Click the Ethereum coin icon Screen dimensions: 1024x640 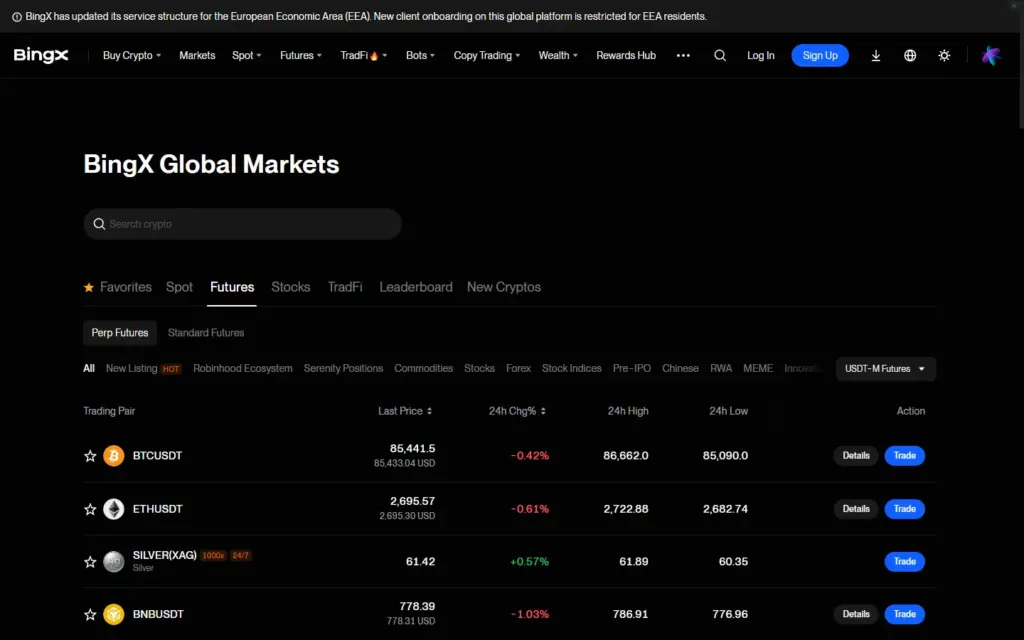[114, 509]
